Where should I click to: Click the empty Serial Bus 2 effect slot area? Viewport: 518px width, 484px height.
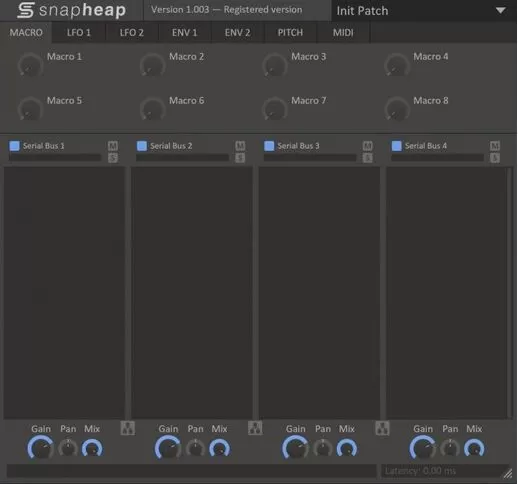(x=192, y=293)
